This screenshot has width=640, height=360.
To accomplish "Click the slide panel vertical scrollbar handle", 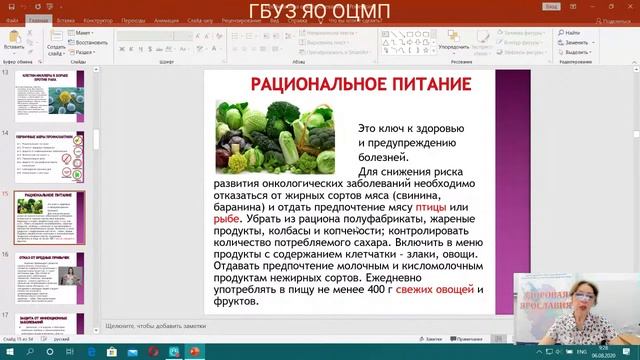I will (x=96, y=140).
